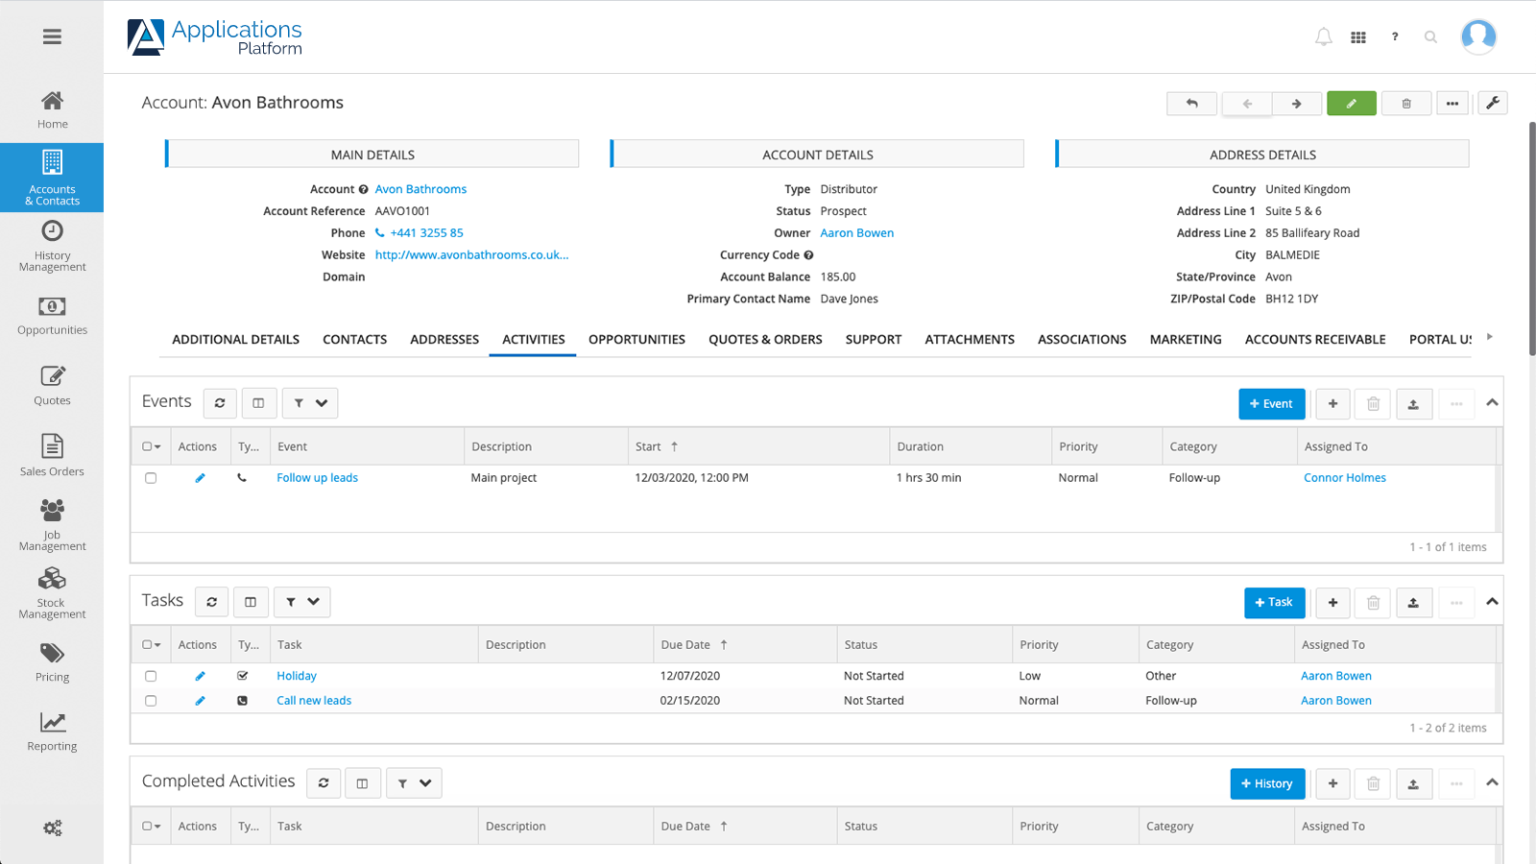Open the wrench settings tool top right
This screenshot has height=864, width=1536.
pos(1494,103)
